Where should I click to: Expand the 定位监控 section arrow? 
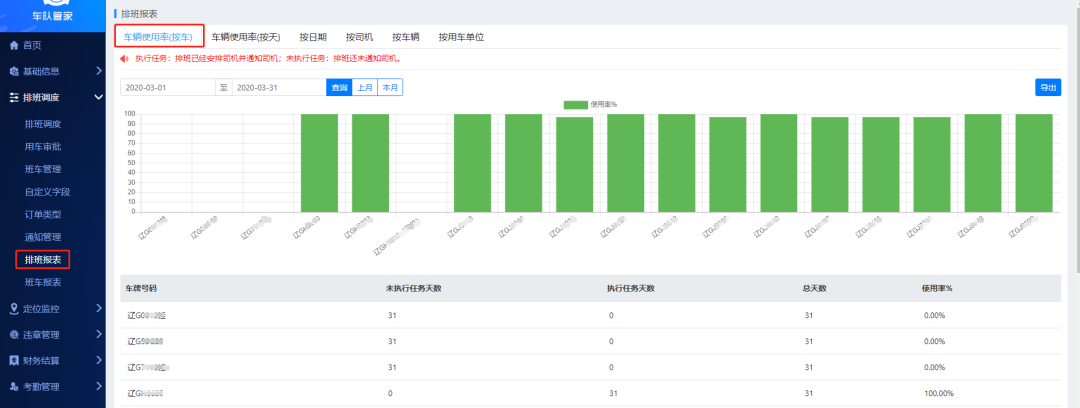pos(98,308)
